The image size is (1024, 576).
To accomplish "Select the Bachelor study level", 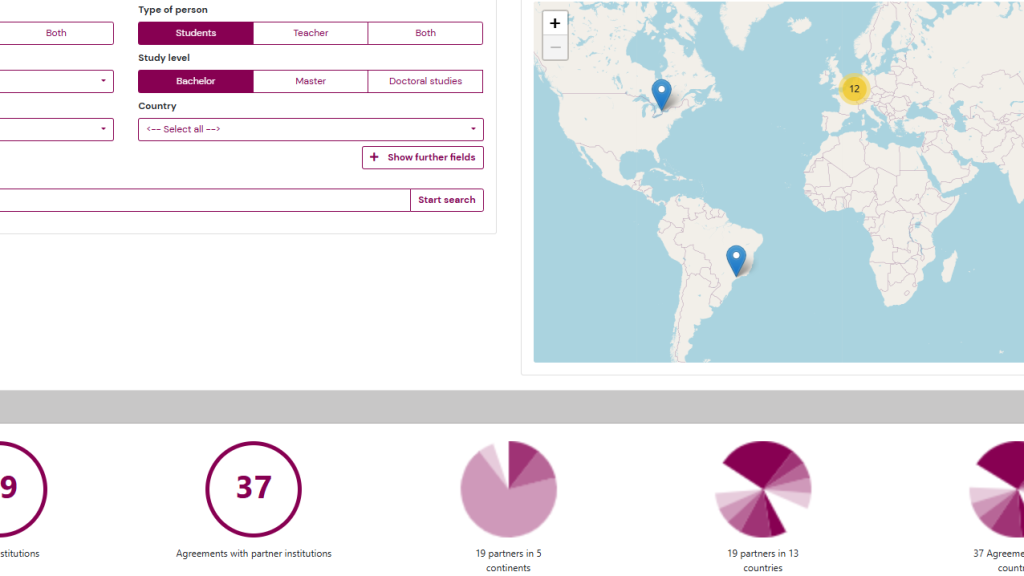I will [x=196, y=81].
